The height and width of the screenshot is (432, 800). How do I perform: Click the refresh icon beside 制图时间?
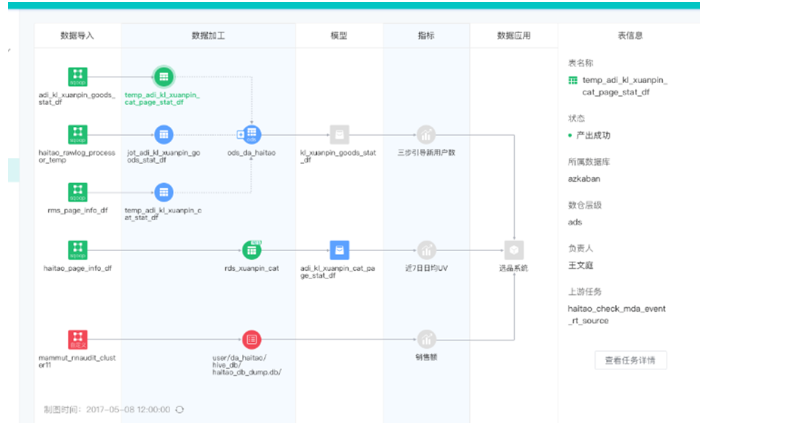[180, 410]
